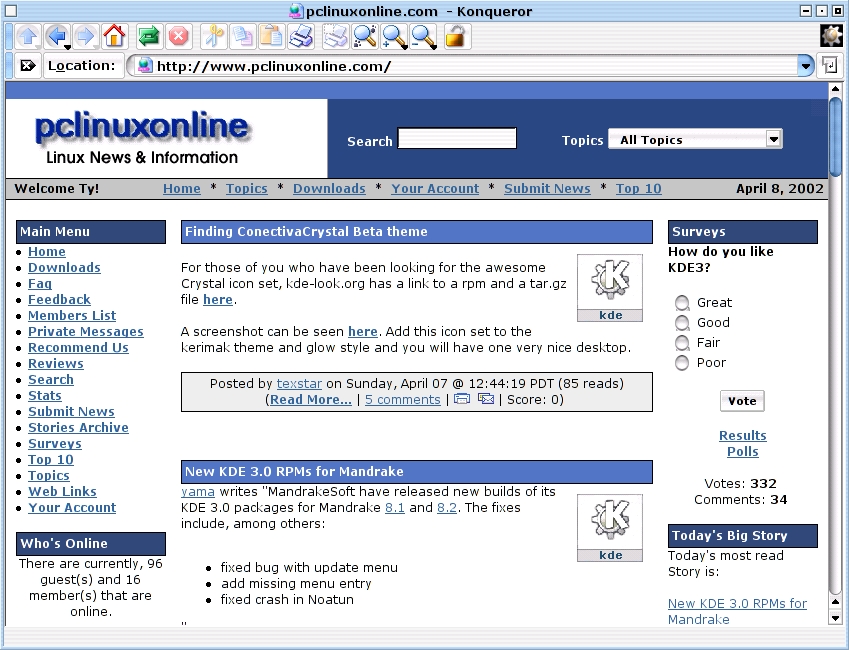Reload the page with green arrows icon
Viewport: 849px width, 650px height.
[149, 37]
